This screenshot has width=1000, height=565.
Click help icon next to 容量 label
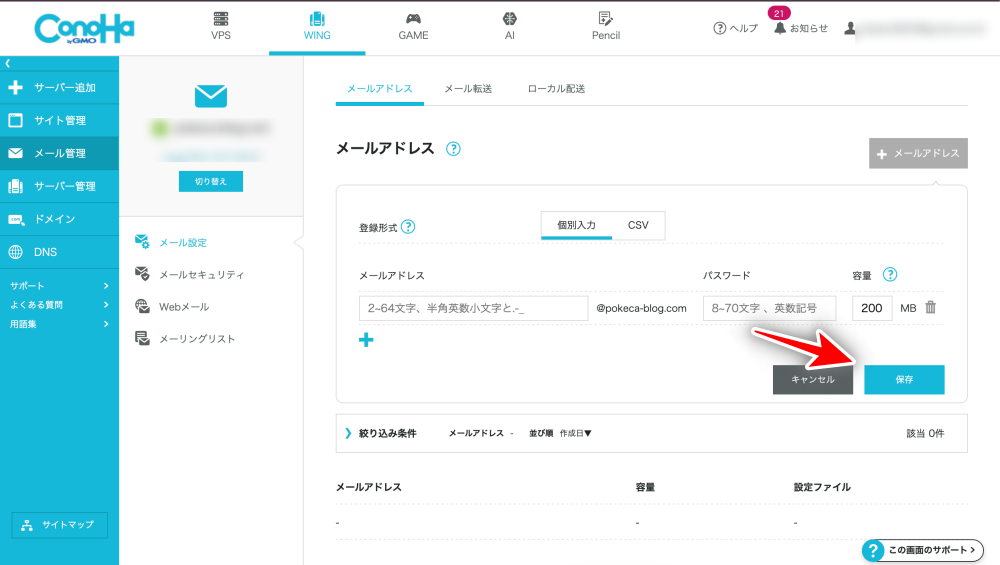tap(890, 275)
